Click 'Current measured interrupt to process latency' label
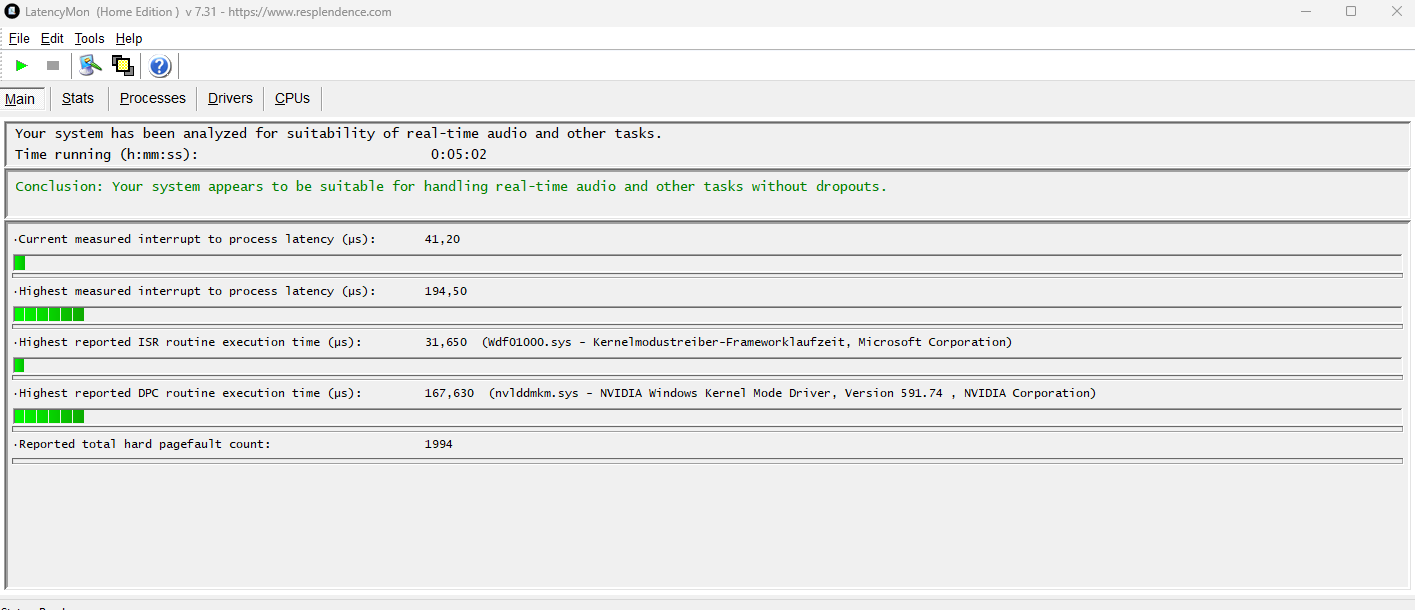The height and width of the screenshot is (610, 1415). (197, 239)
